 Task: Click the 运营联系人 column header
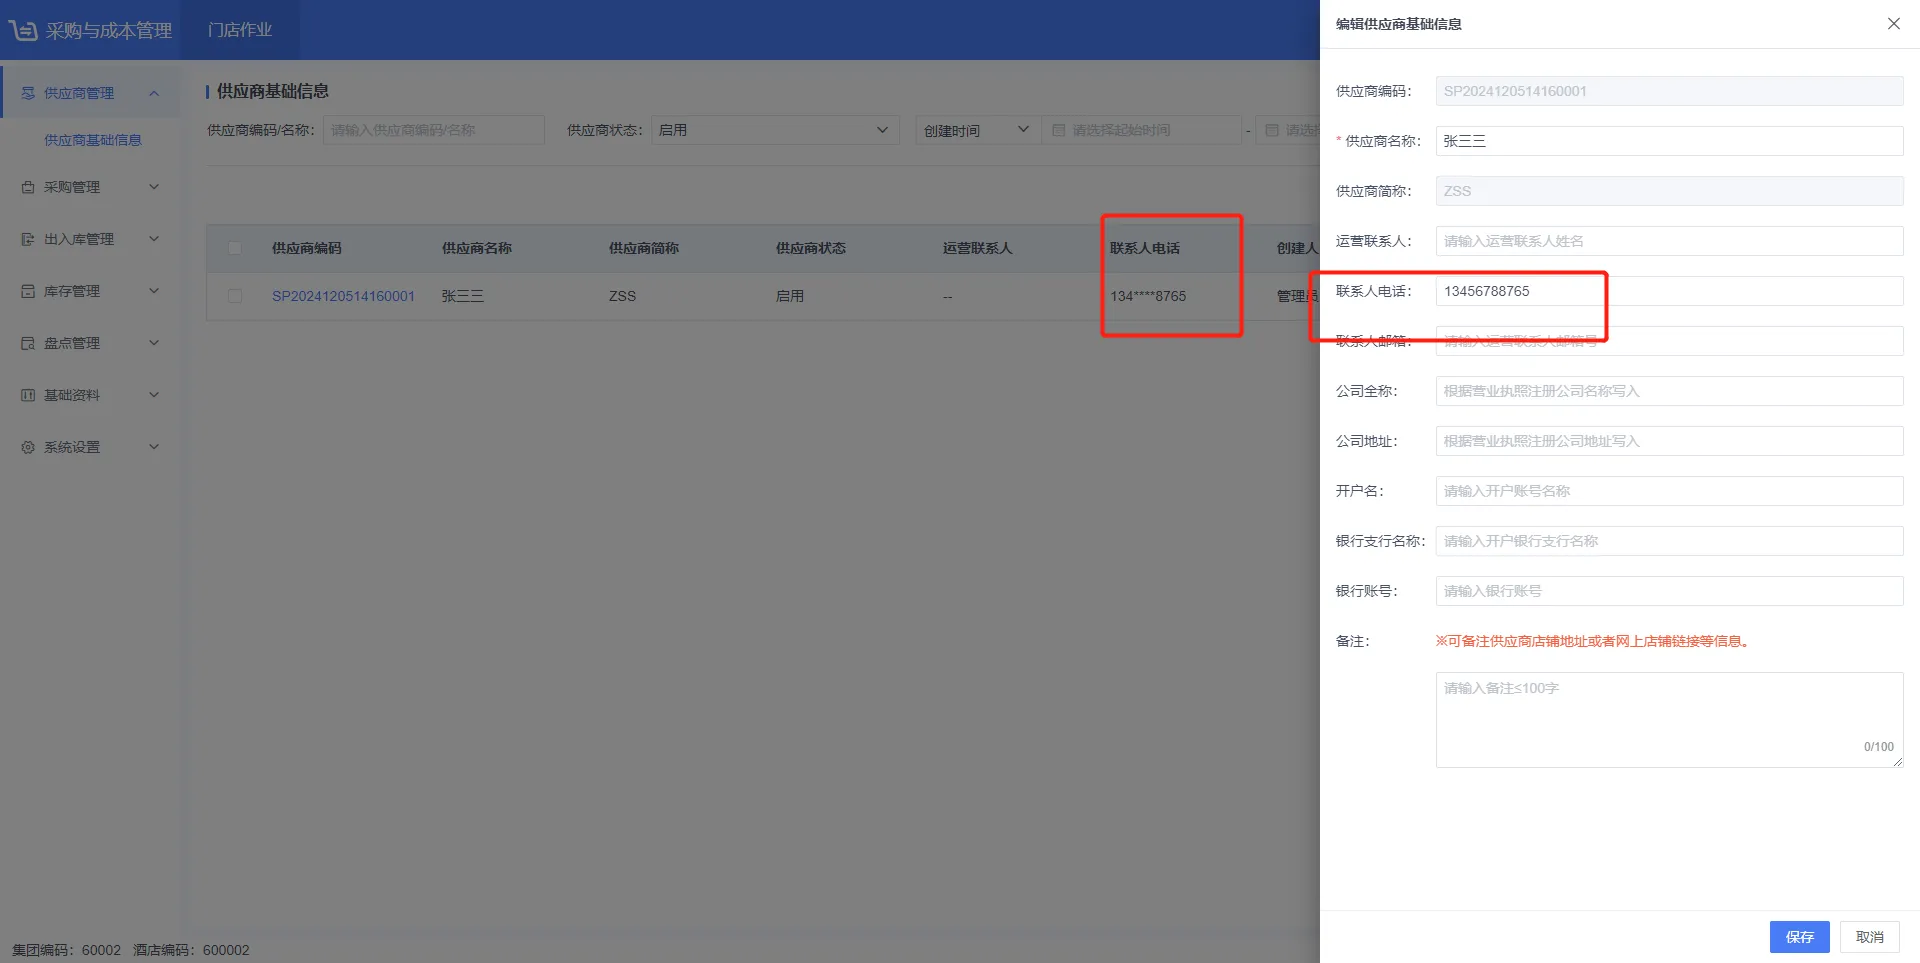978,248
